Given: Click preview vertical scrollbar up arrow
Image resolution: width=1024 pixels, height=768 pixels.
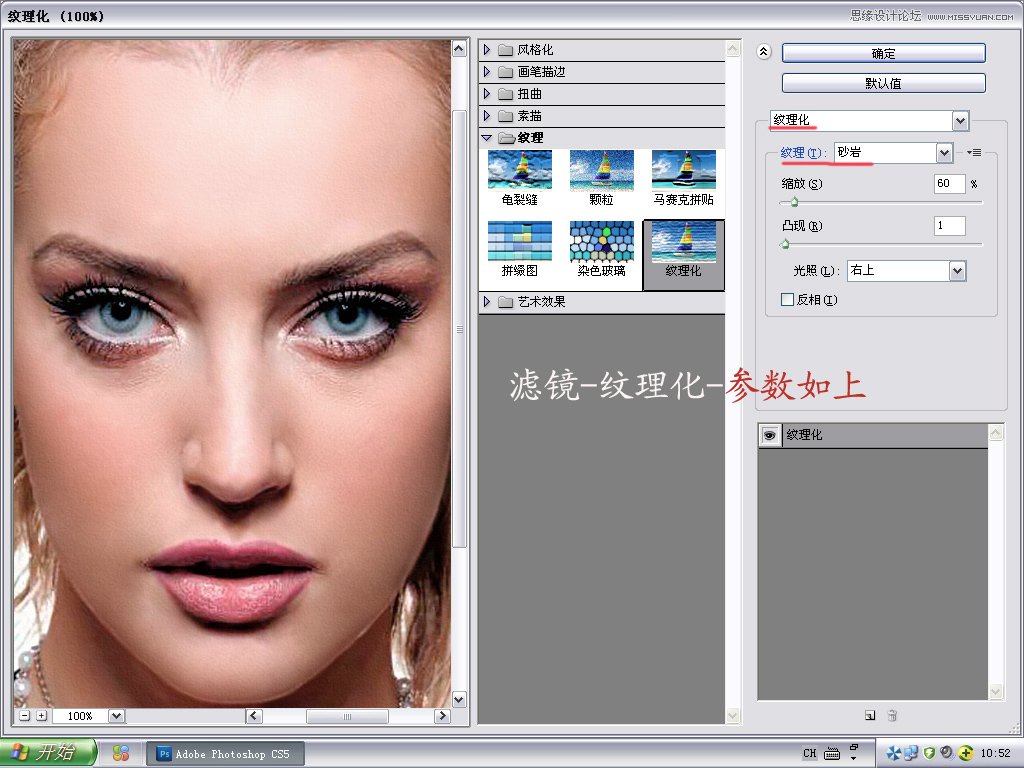Looking at the screenshot, I should [459, 49].
